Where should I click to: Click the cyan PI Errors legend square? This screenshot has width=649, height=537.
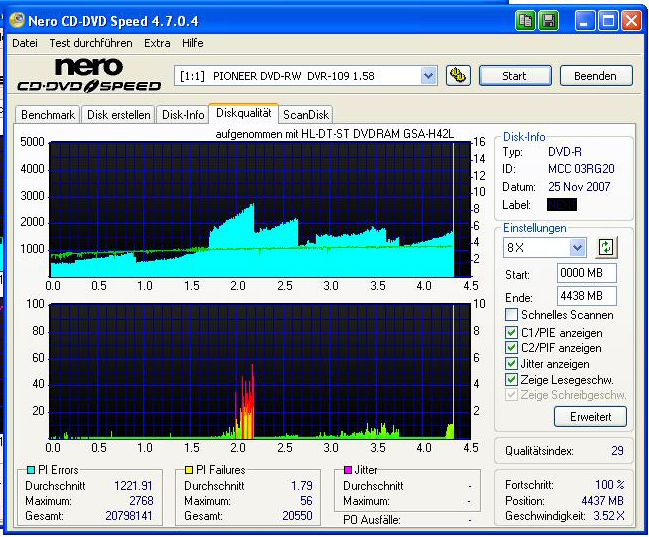coord(30,469)
